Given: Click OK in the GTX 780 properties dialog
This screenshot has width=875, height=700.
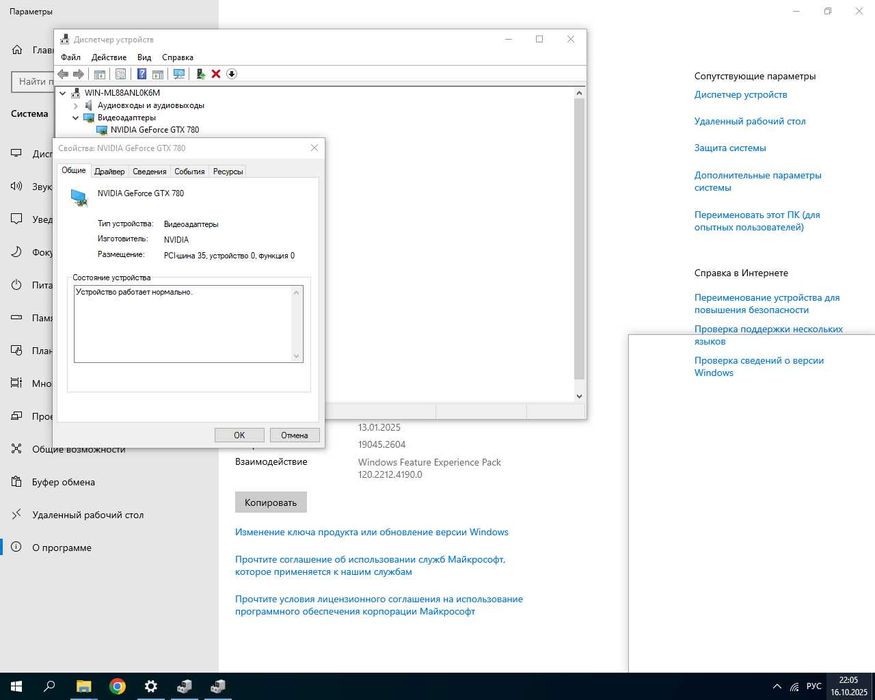Looking at the screenshot, I should click(239, 435).
